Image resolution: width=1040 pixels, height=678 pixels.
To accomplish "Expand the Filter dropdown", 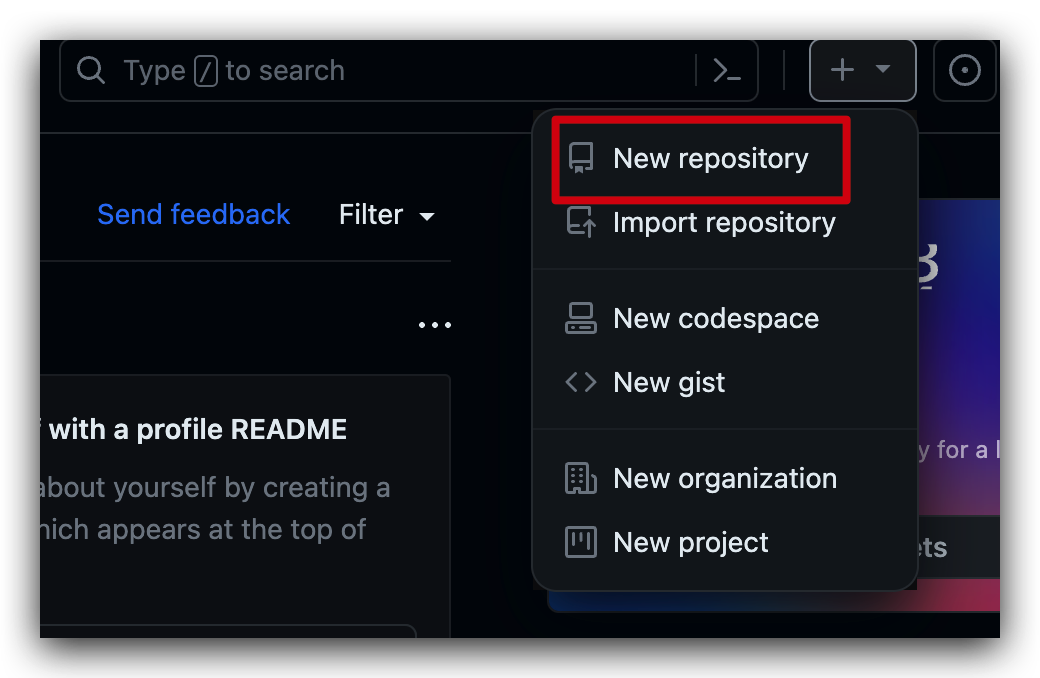I will click(x=386, y=215).
